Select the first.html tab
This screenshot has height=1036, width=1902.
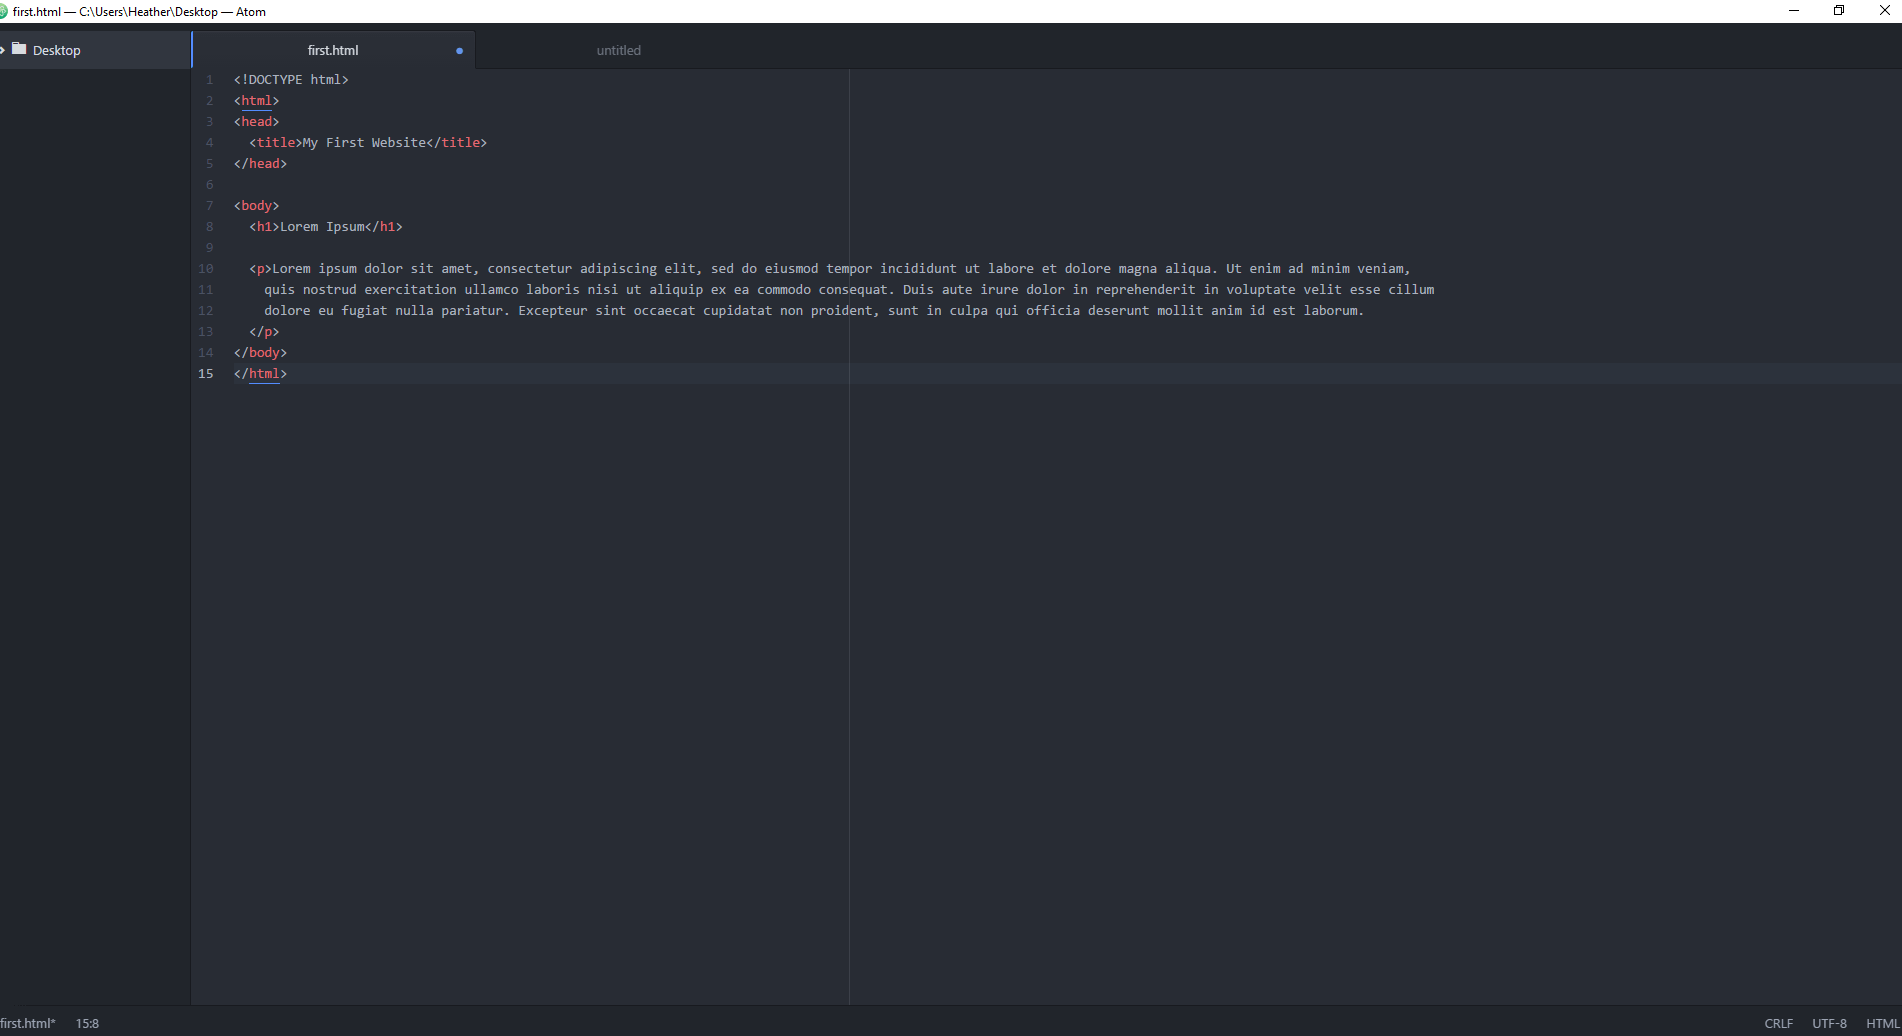tap(333, 50)
